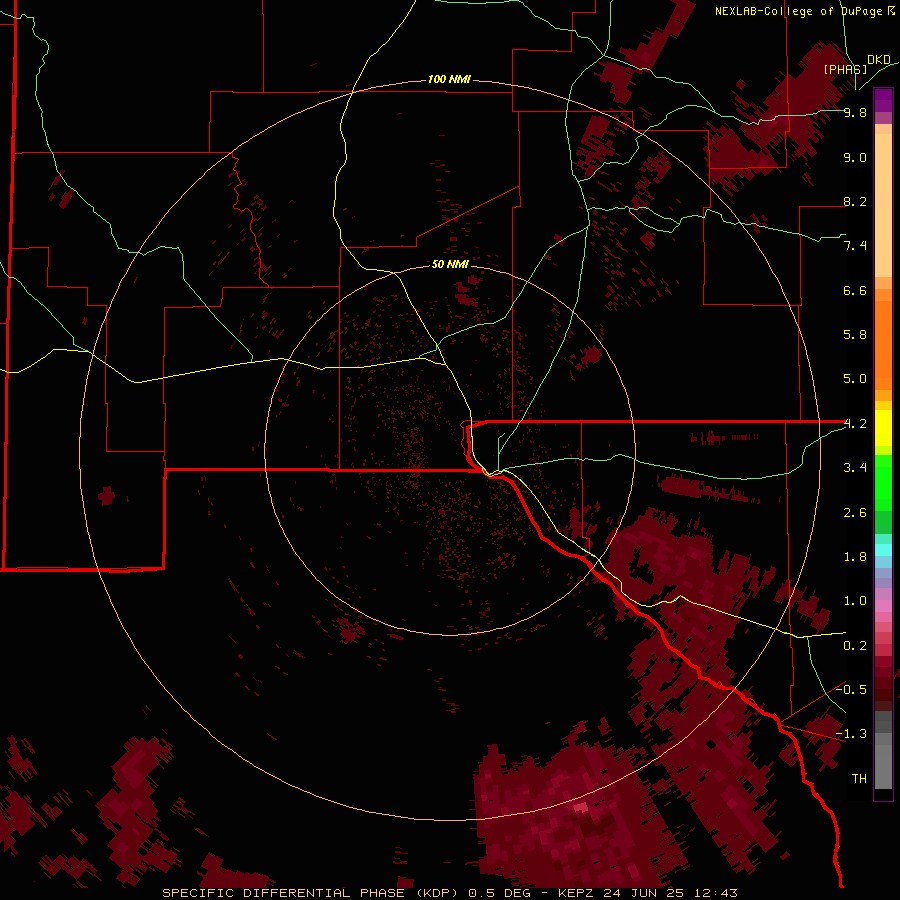This screenshot has width=900, height=900.
Task: Click the 0.5 DEG tilt text in the caption
Action: click(497, 893)
